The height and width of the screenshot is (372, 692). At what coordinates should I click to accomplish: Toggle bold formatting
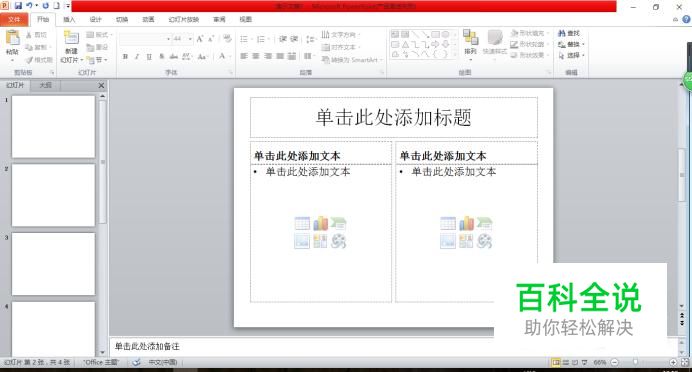pos(125,56)
